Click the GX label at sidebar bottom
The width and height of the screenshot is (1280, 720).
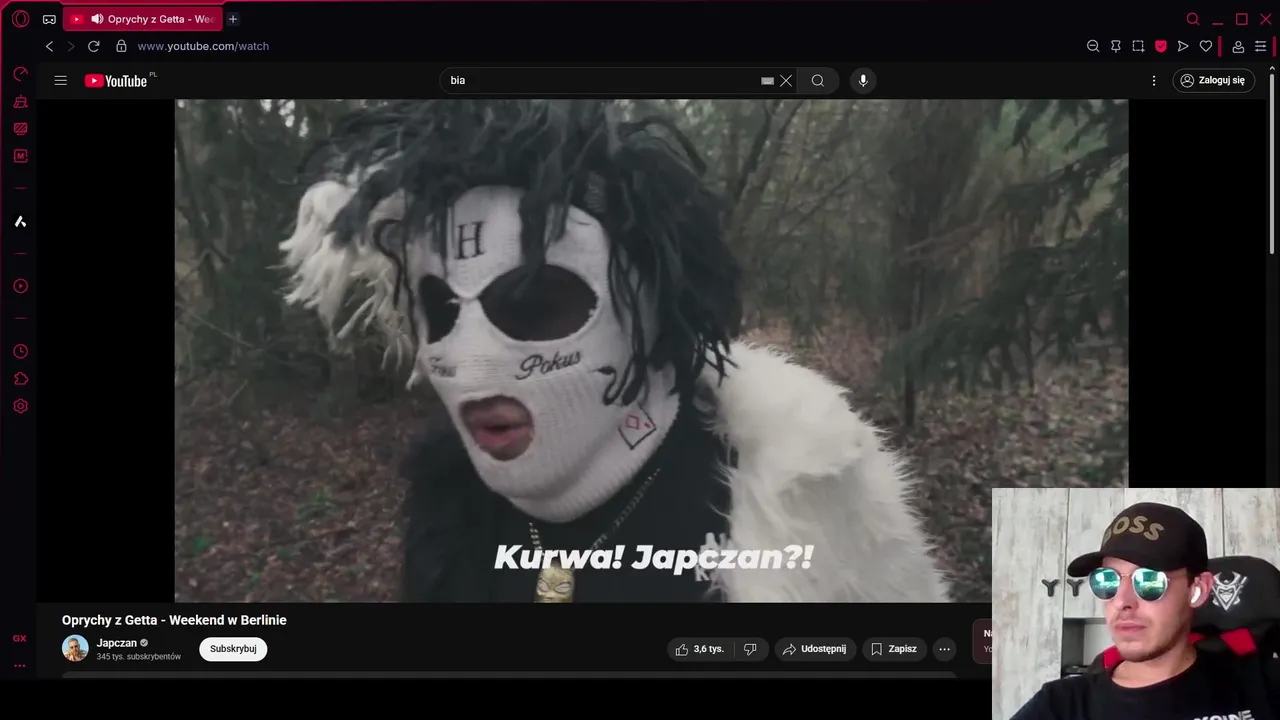point(20,639)
